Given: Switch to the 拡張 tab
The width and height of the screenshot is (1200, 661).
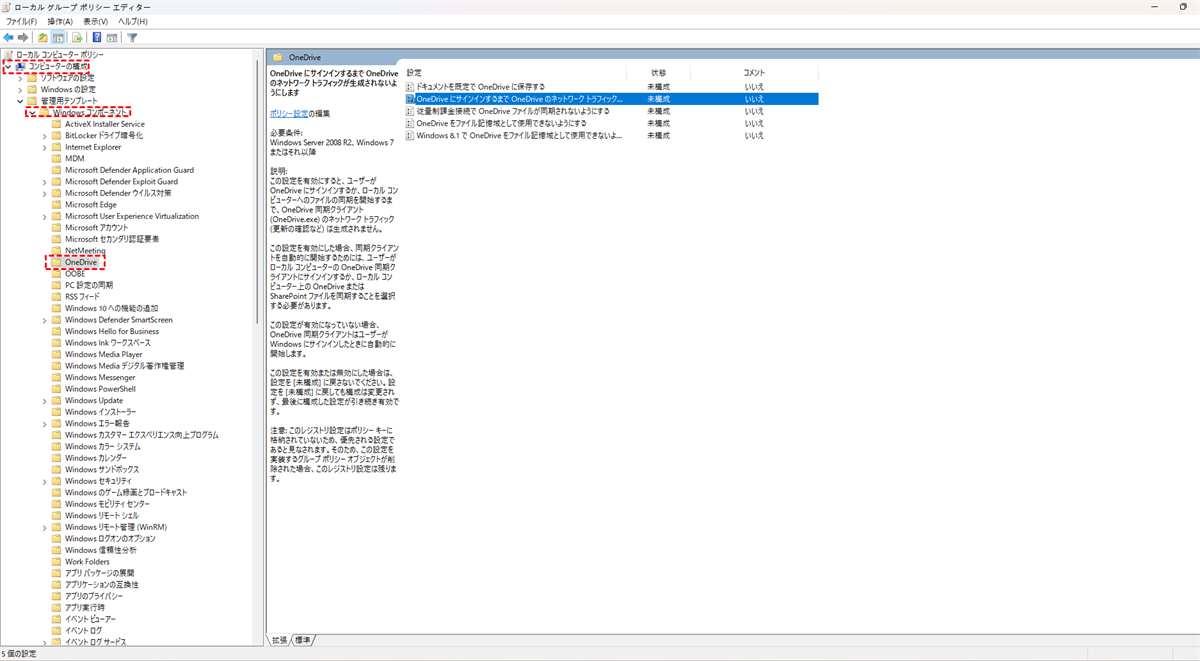Looking at the screenshot, I should point(279,640).
